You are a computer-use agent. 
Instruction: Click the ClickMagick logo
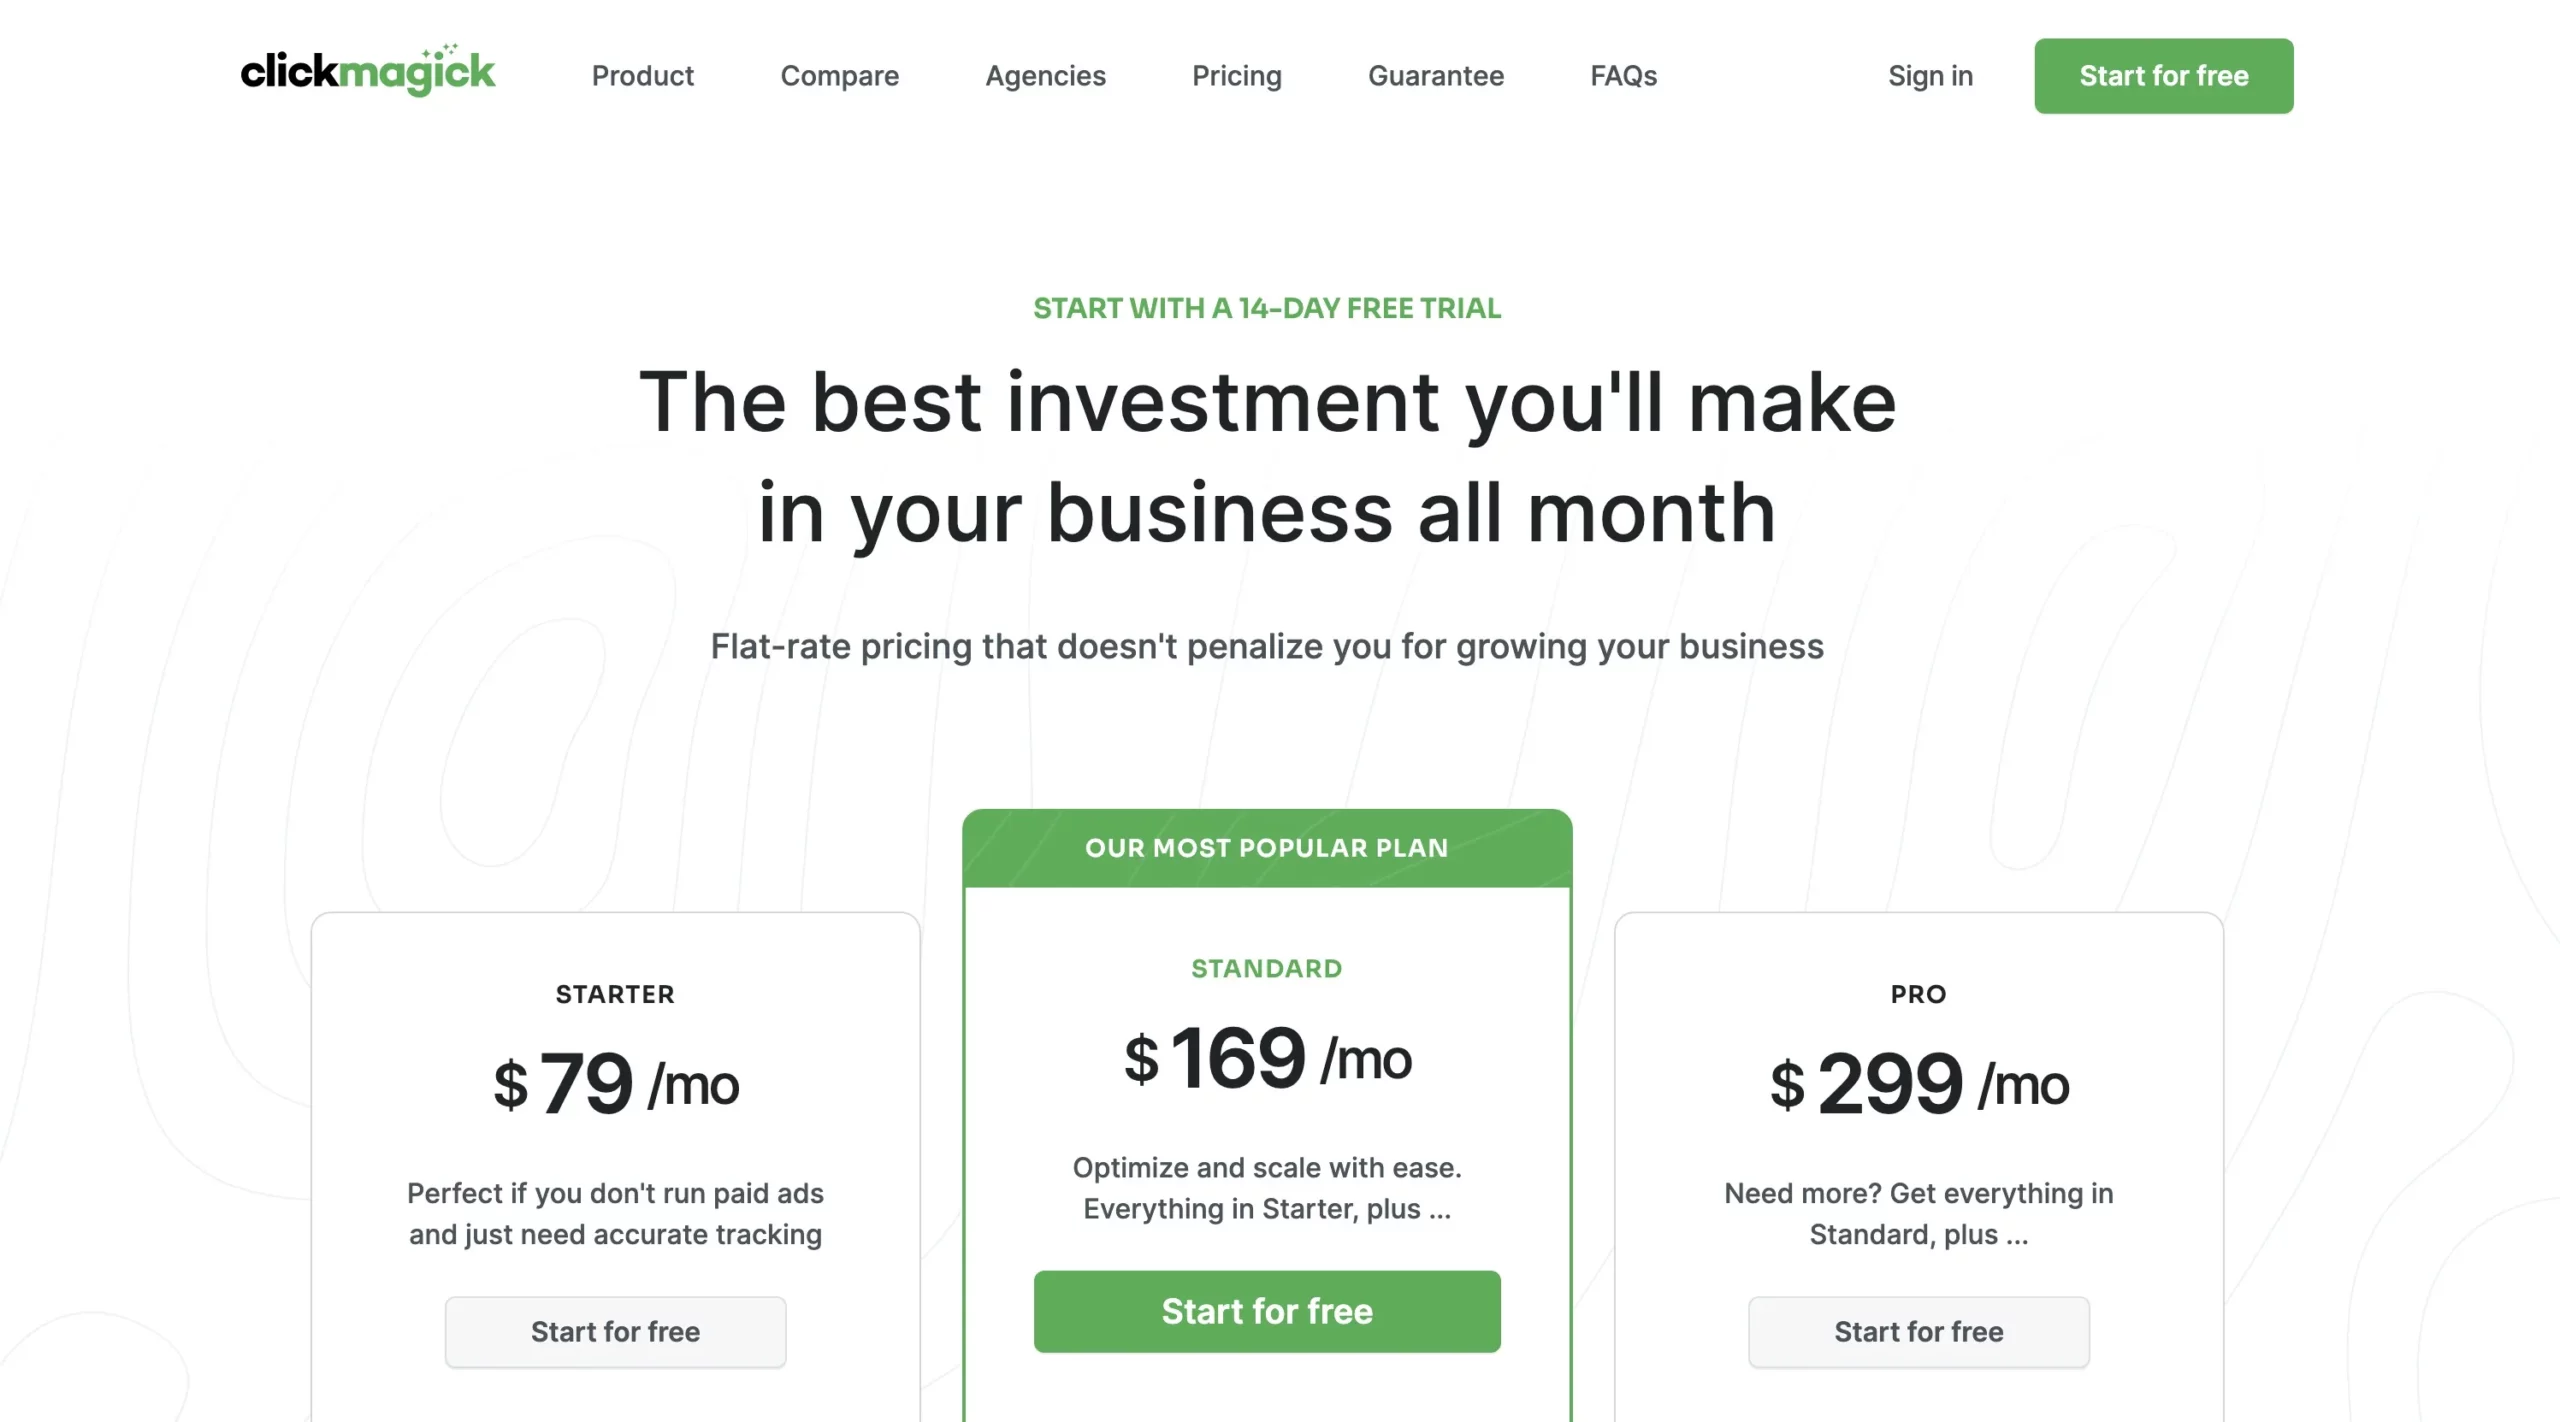[367, 72]
